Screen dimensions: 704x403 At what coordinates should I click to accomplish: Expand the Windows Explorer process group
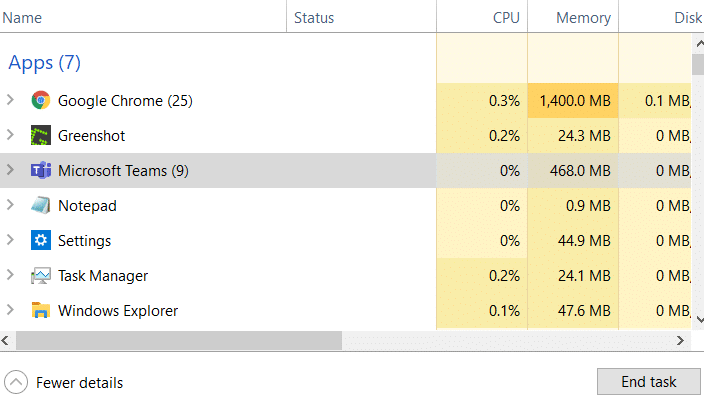[x=10, y=310]
